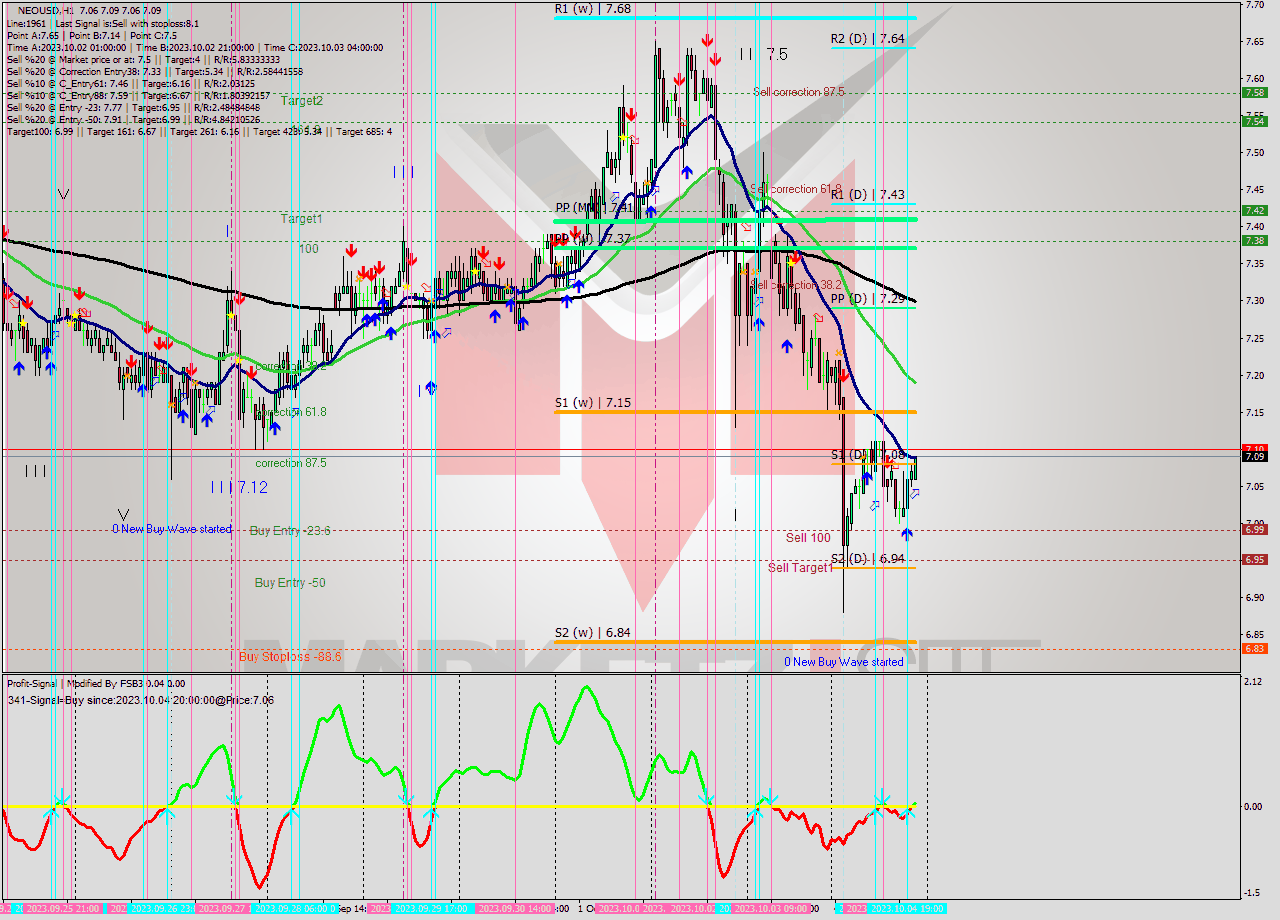This screenshot has width=1280, height=920.
Task: Click the 'S2 (D) | 6.94' support label
Action: (867, 559)
